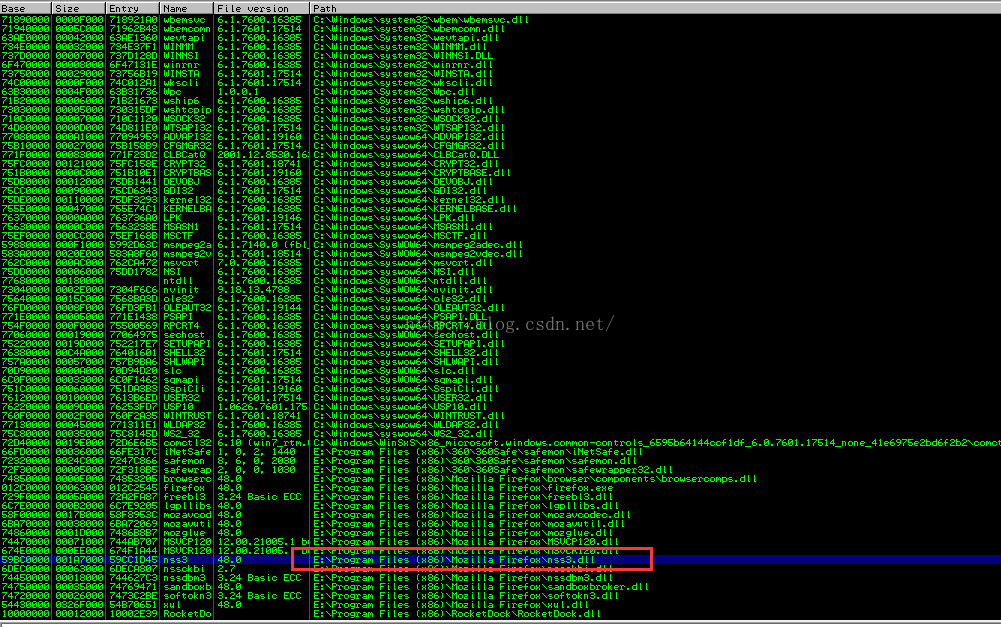Click the wbemcomn.dll path entry
This screenshot has width=1001, height=627.
(x=409, y=29)
